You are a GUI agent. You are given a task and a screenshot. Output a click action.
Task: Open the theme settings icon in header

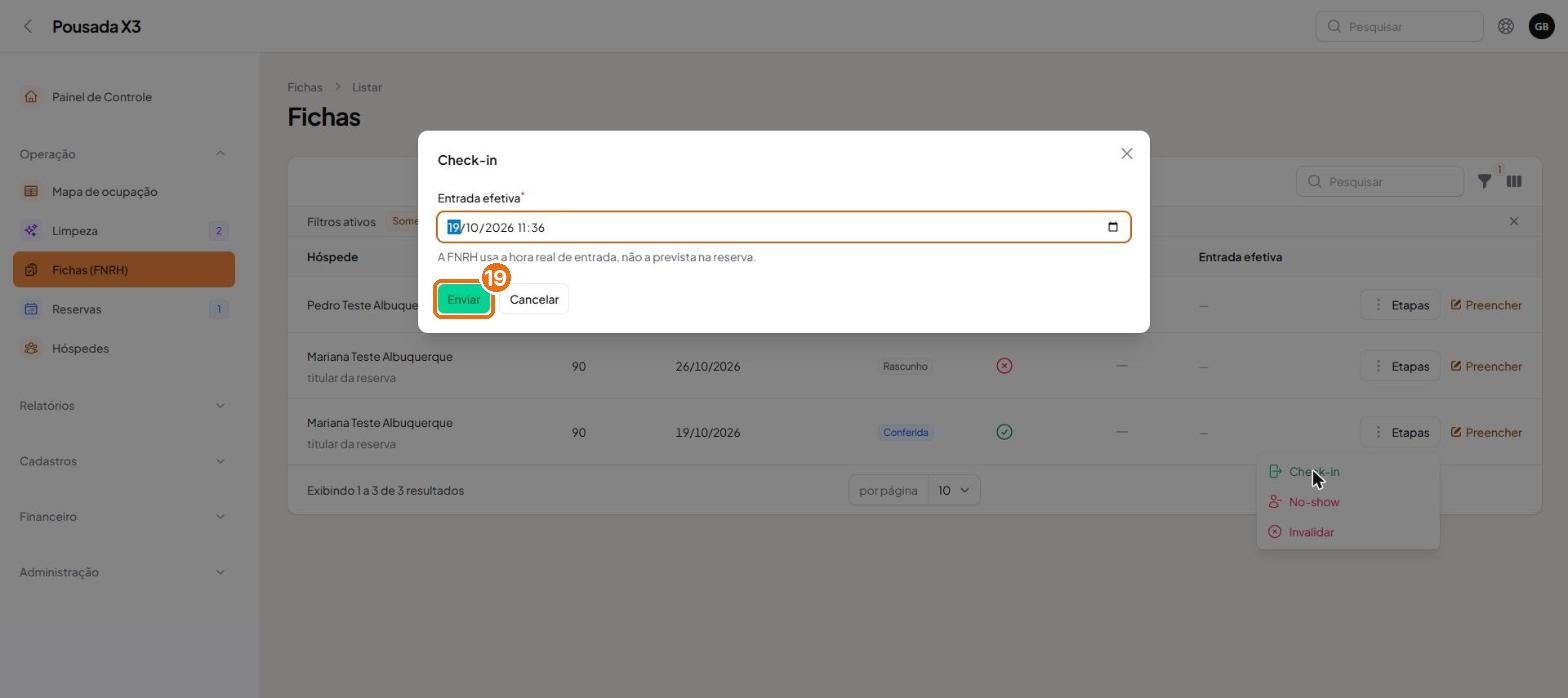pos(1505,27)
